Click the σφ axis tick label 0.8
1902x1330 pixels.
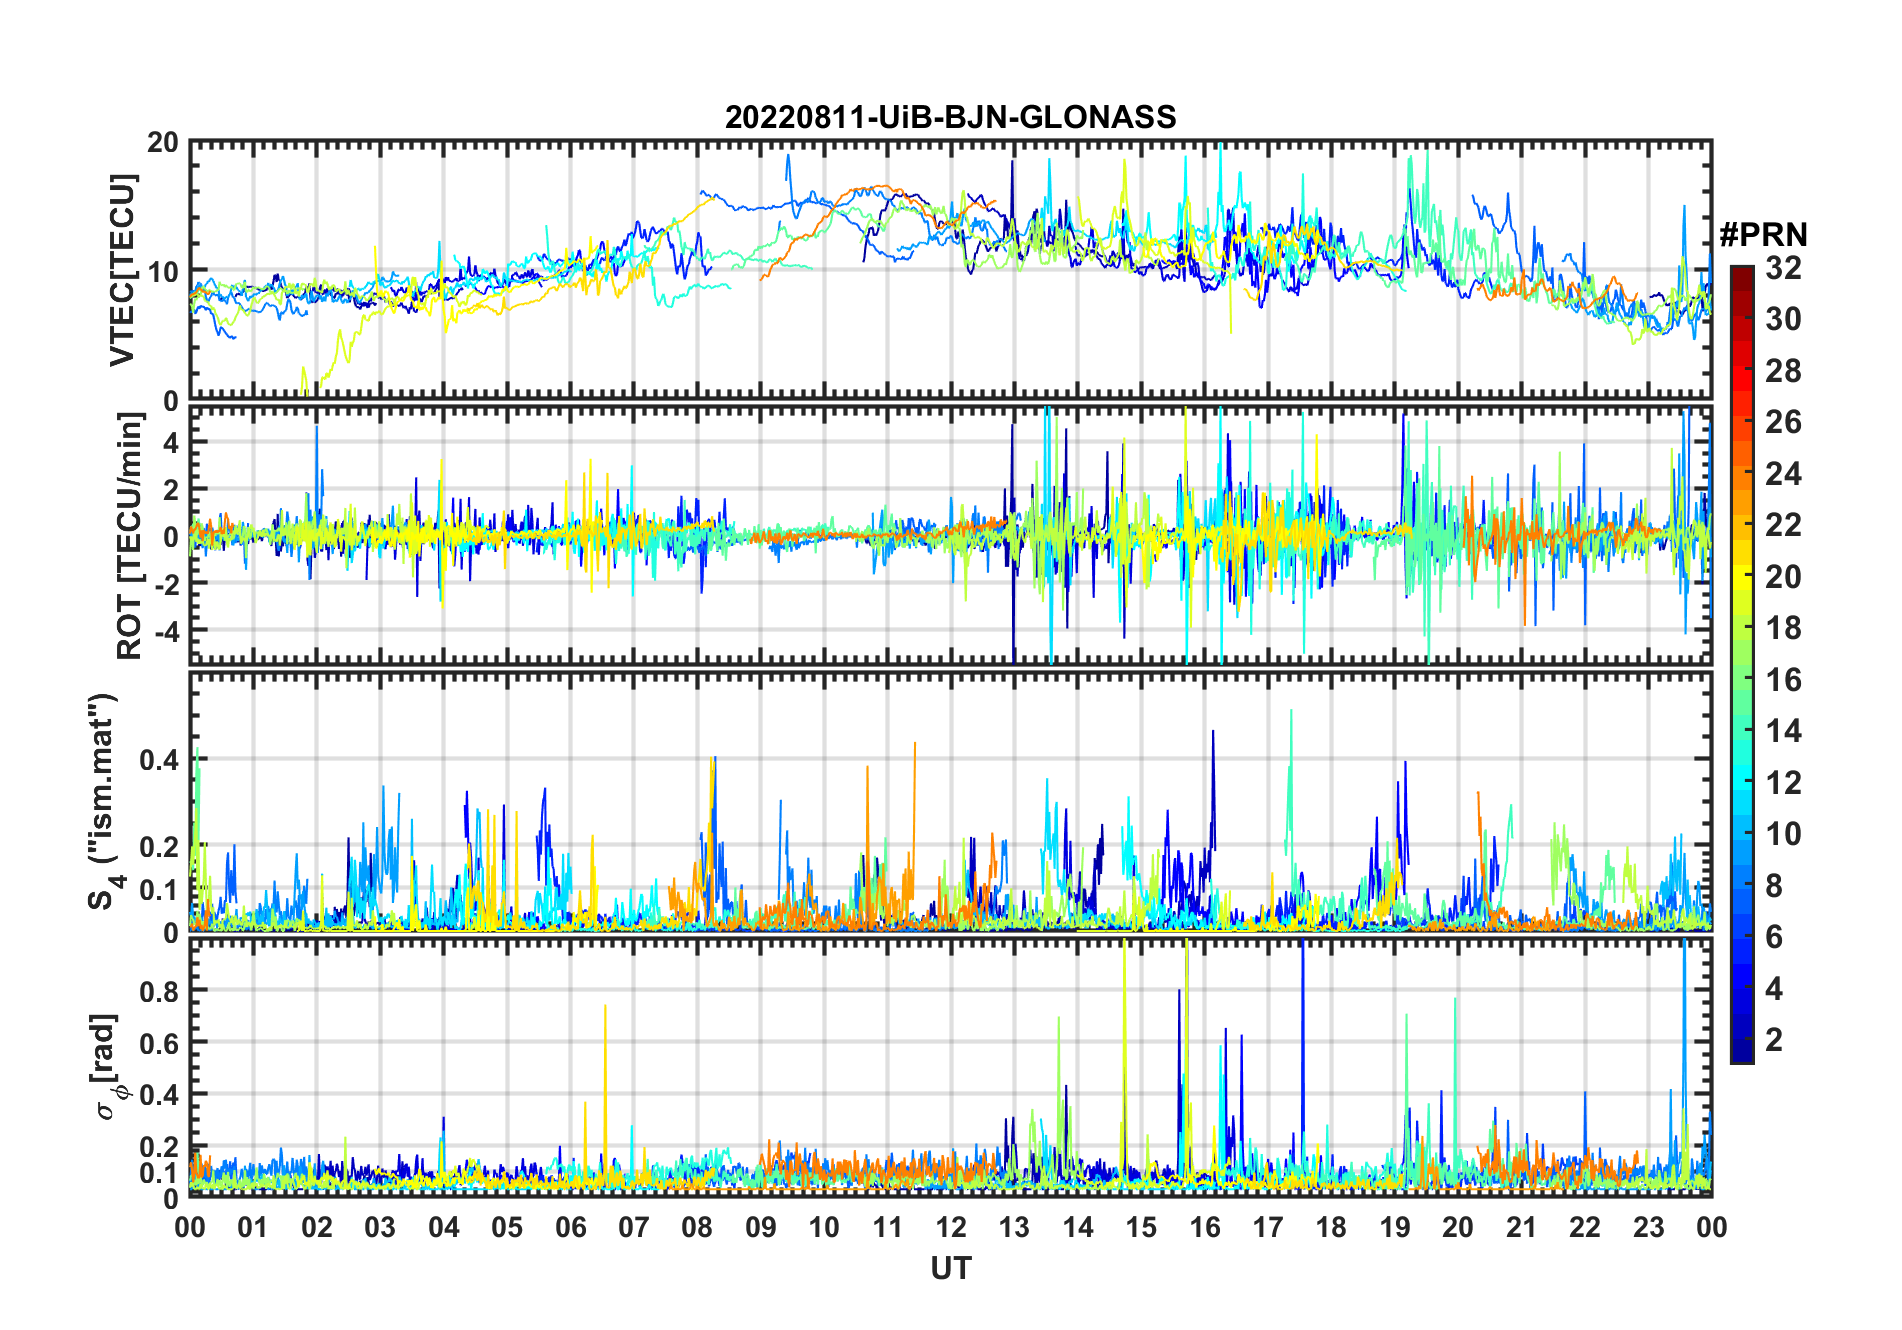tap(159, 991)
